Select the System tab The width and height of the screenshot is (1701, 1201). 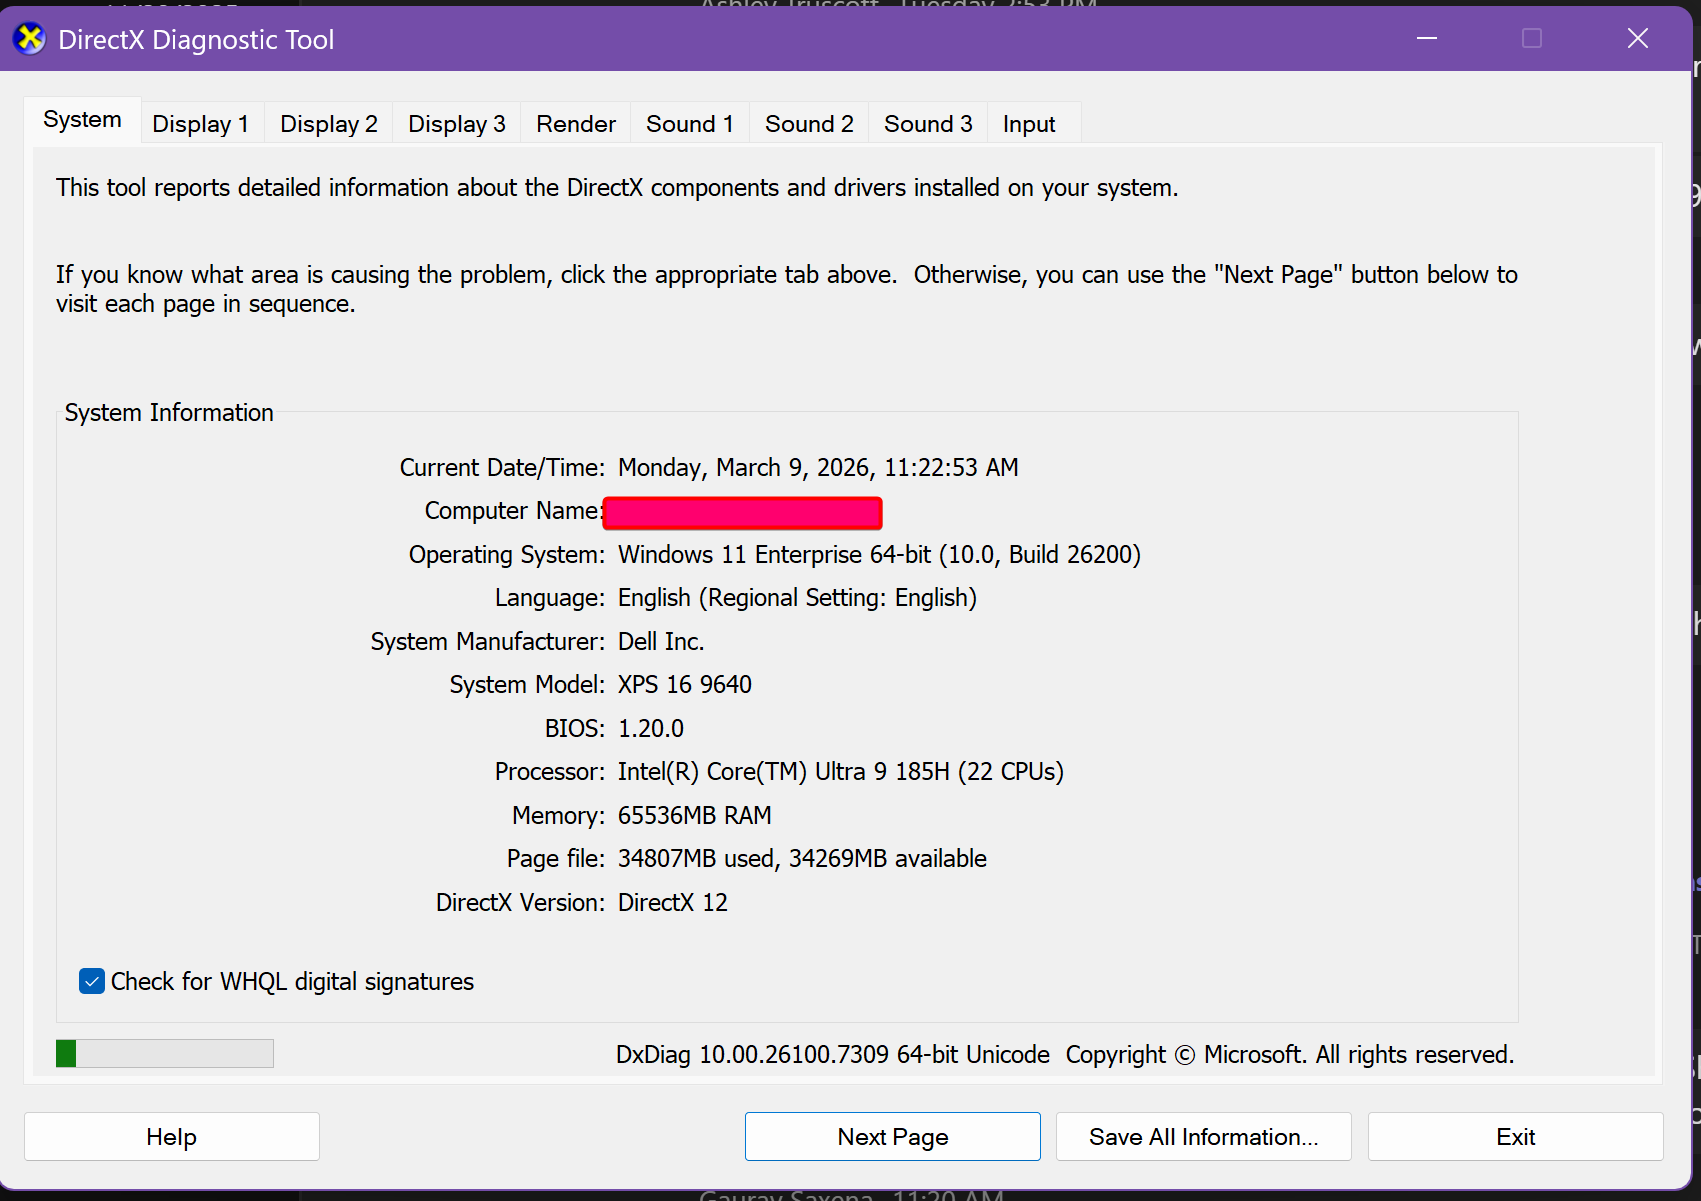coord(82,120)
